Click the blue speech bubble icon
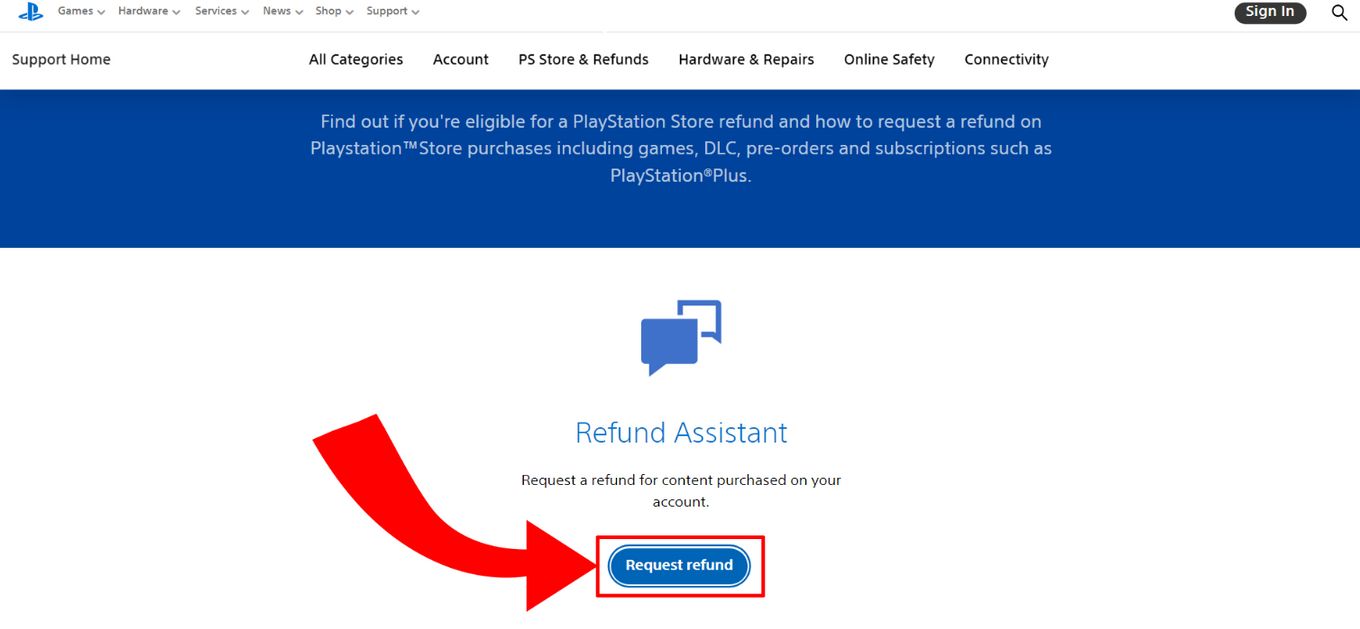Viewport: 1360px width, 629px height. (681, 337)
